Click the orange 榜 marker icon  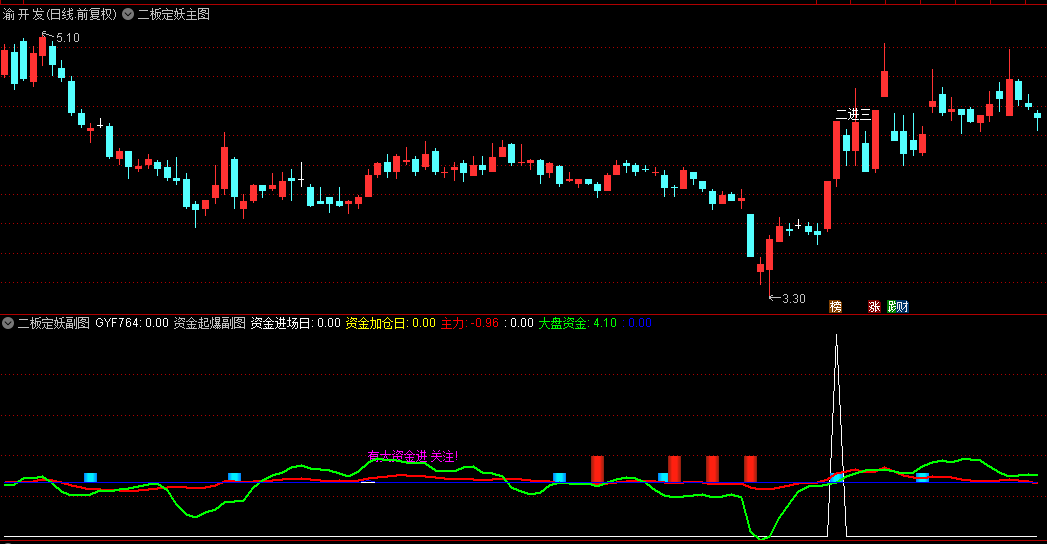click(x=835, y=306)
